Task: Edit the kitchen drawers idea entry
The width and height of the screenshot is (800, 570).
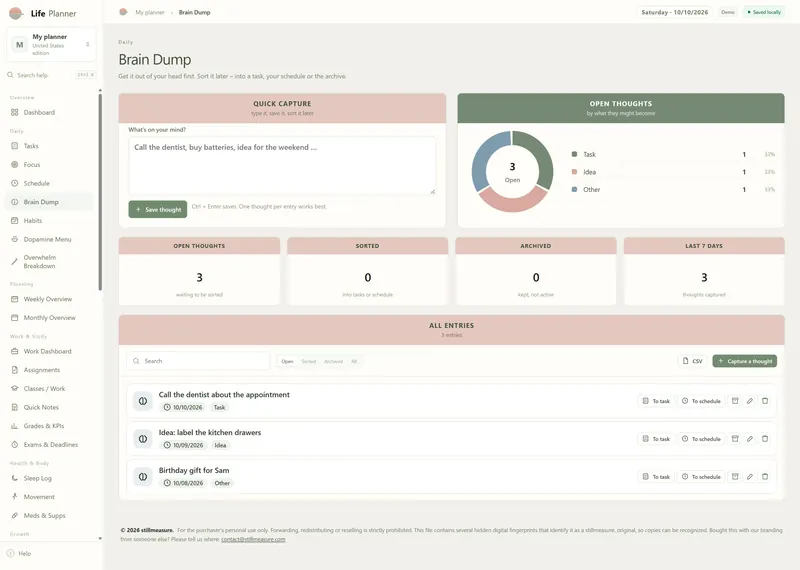Action: point(749,439)
